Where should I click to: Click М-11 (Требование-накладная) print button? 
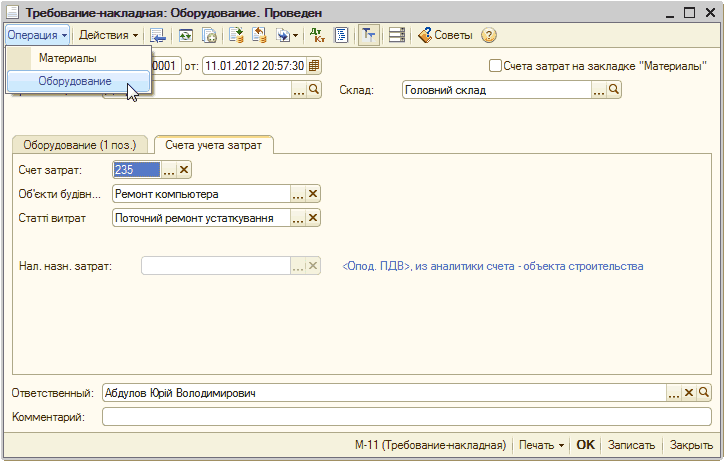click(x=430, y=445)
